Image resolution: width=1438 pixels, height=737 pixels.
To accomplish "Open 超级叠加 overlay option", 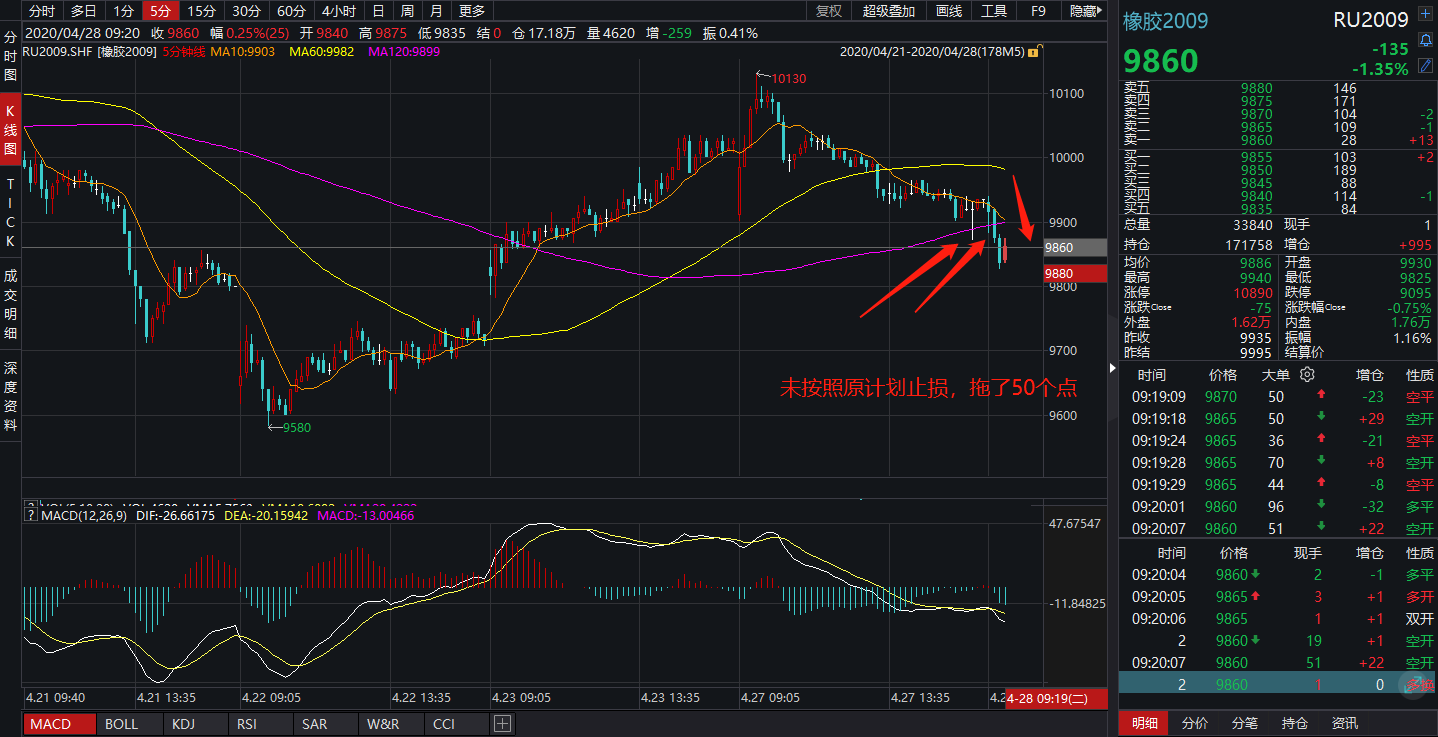I will point(889,11).
